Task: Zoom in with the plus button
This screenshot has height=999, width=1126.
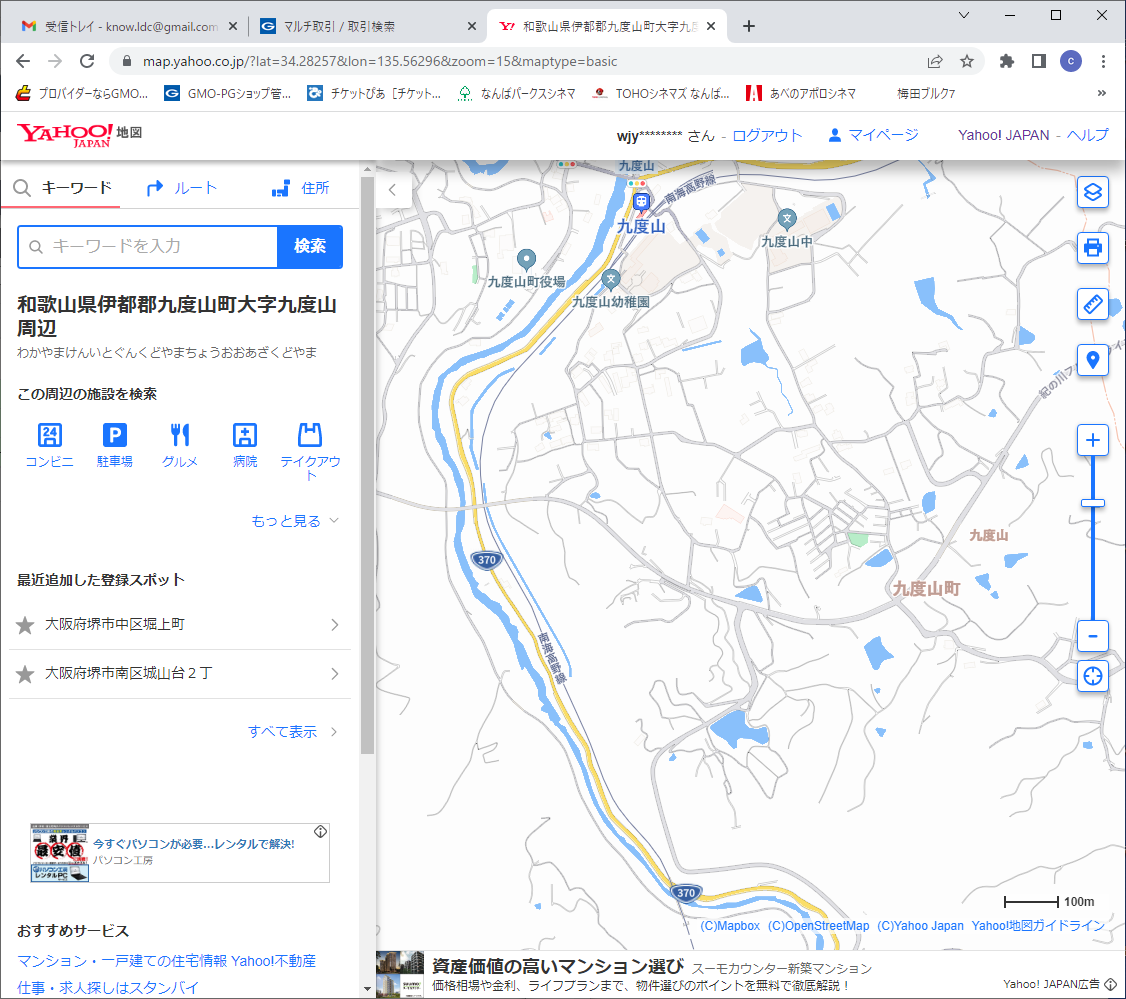Action: coord(1093,440)
